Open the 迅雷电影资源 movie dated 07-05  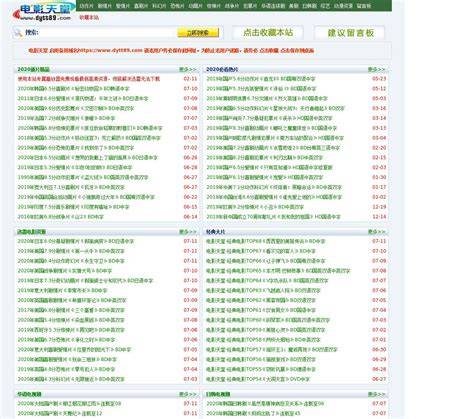click(74, 350)
